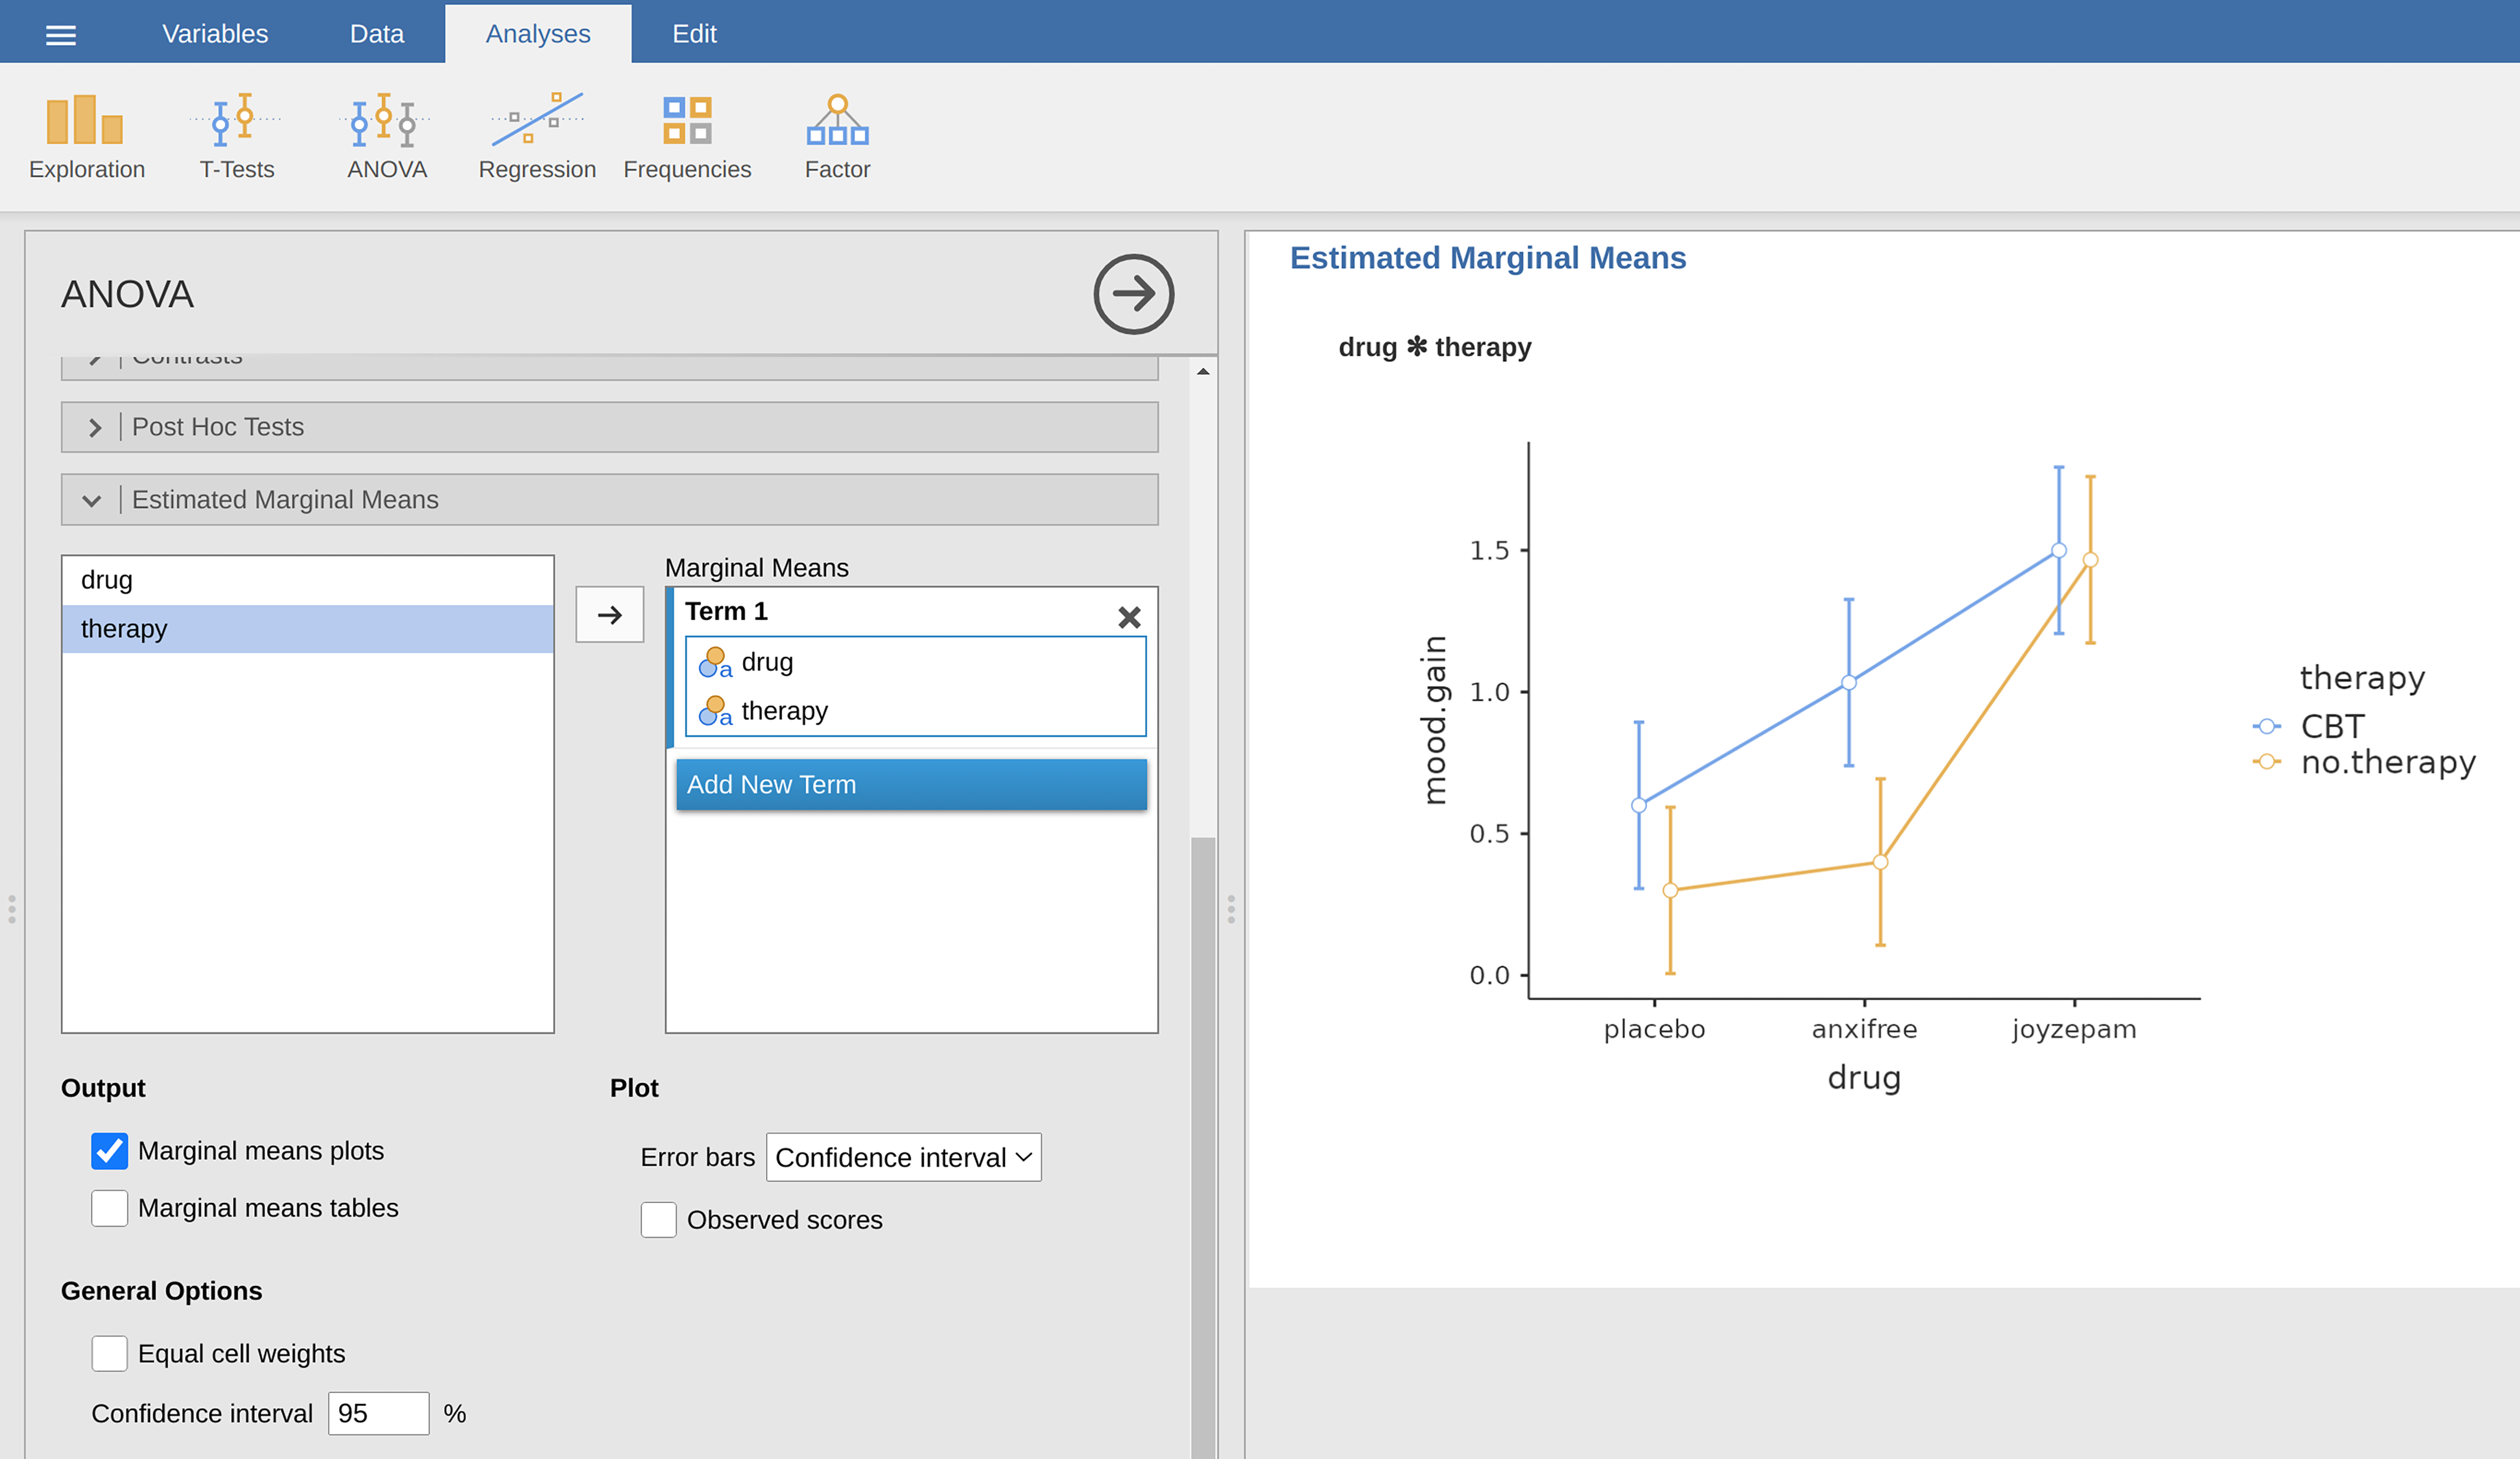Click the left panel resize handle dots
2520x1459 pixels.
tap(12, 909)
